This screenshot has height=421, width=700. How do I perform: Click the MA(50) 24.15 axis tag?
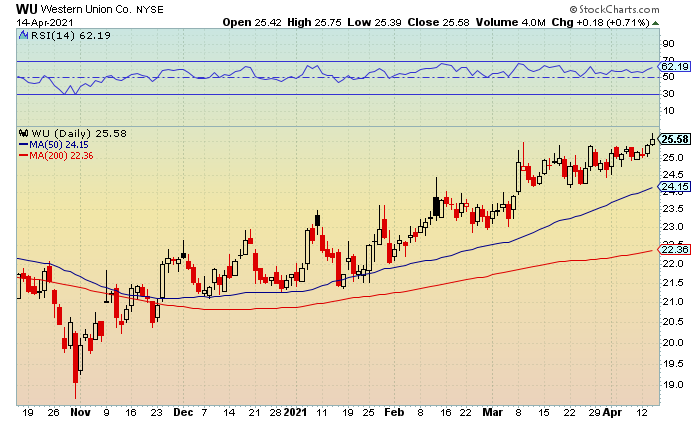click(675, 187)
